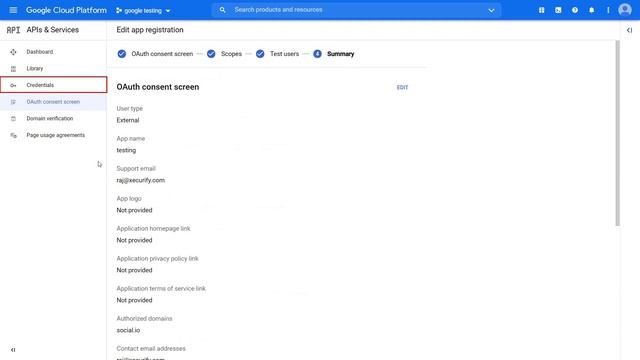
Task: Click the App name value testing
Action: tap(126, 150)
